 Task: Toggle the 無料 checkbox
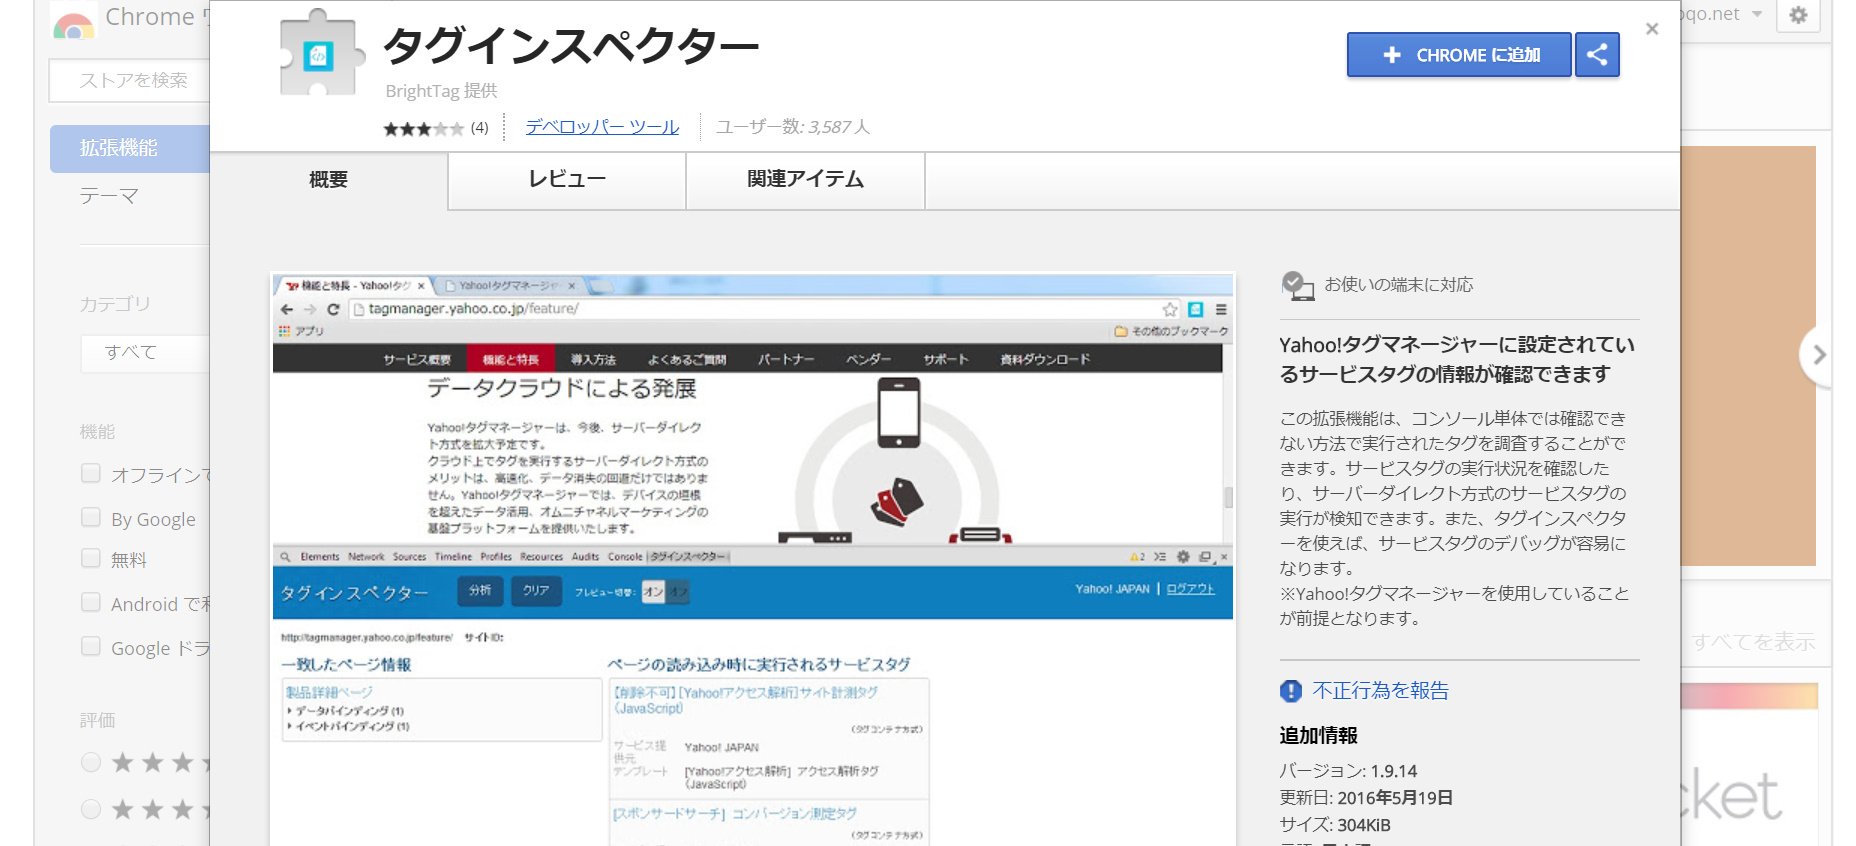(91, 558)
